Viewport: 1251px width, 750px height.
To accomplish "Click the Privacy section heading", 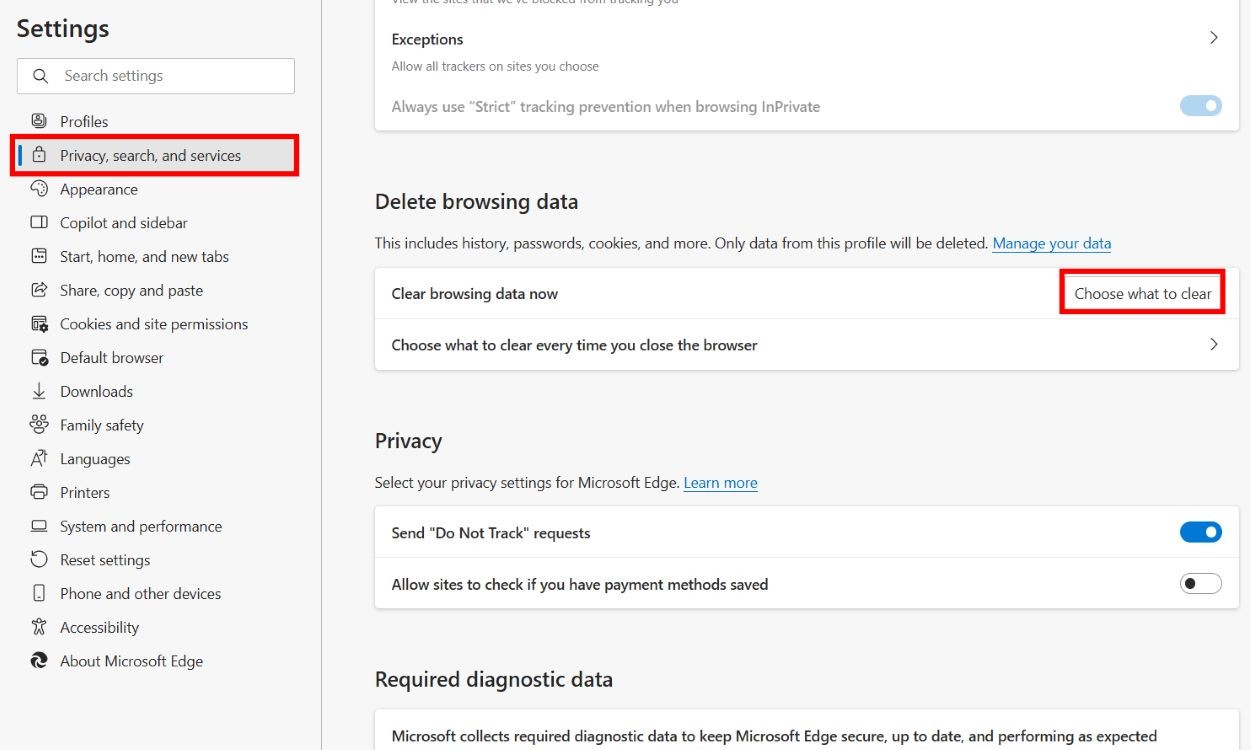I will [x=408, y=441].
